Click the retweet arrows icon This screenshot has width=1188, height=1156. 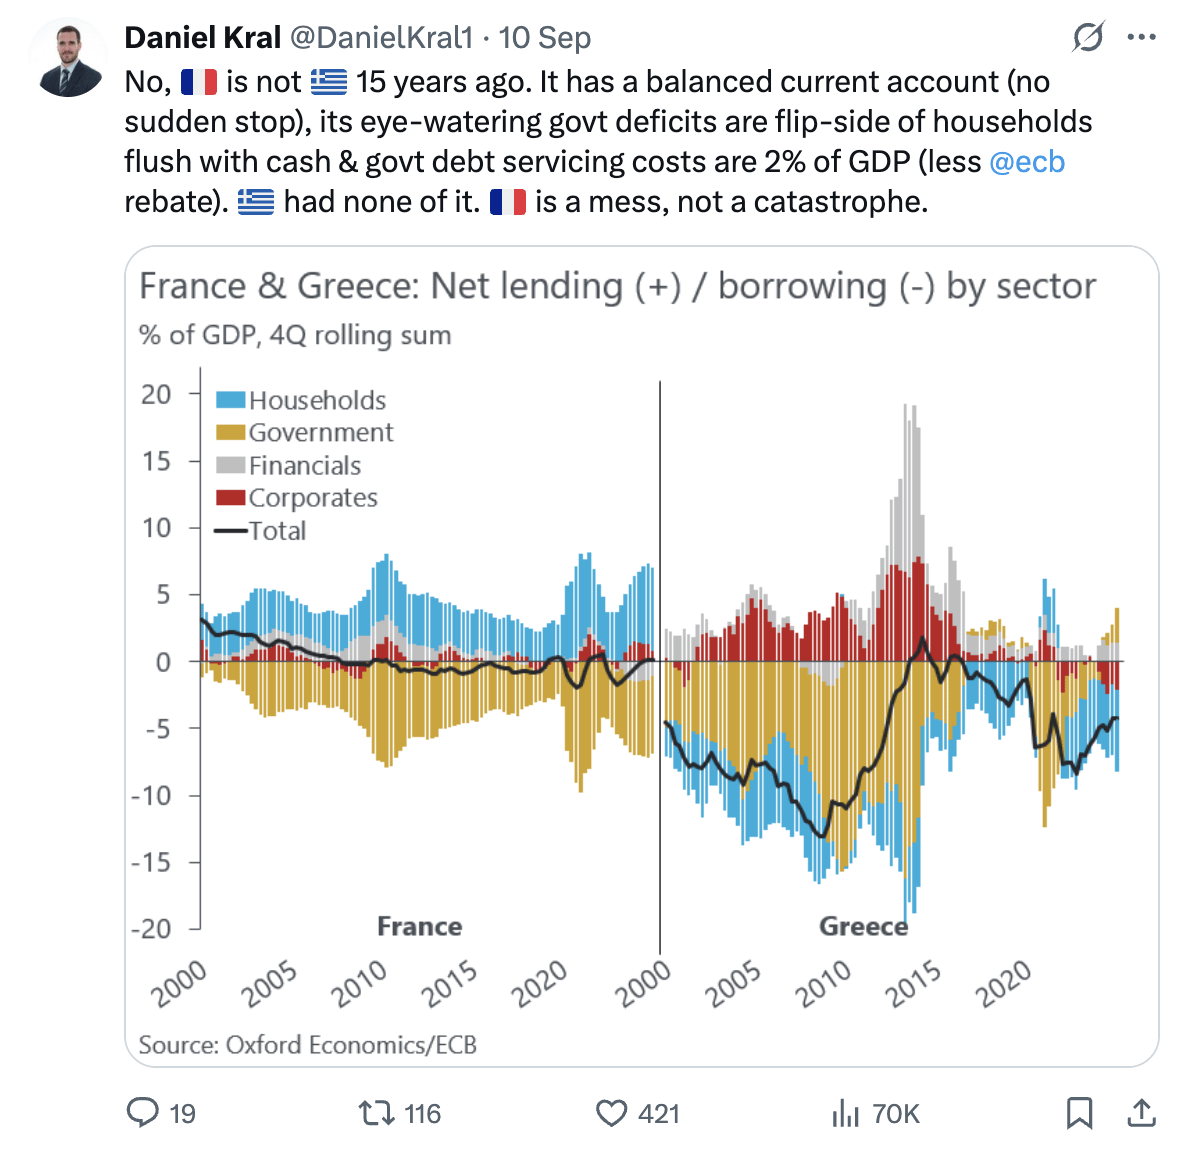376,1113
